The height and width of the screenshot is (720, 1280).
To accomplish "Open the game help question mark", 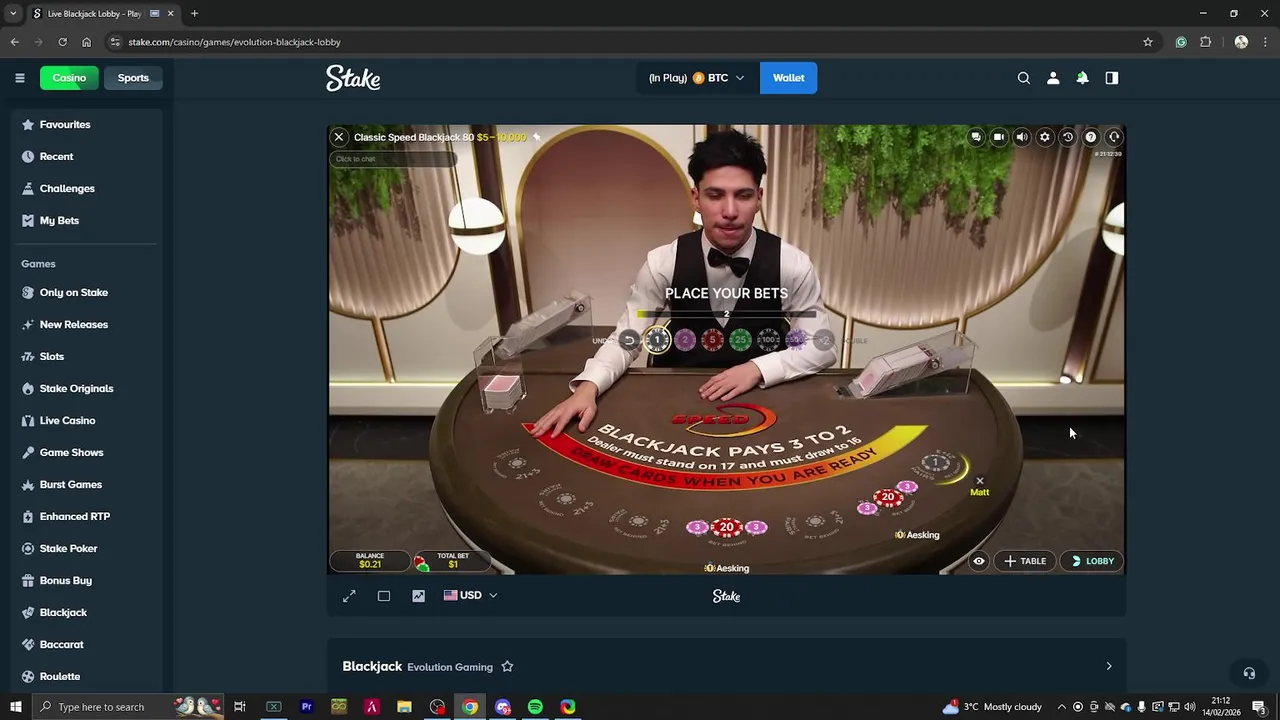I will (1091, 137).
